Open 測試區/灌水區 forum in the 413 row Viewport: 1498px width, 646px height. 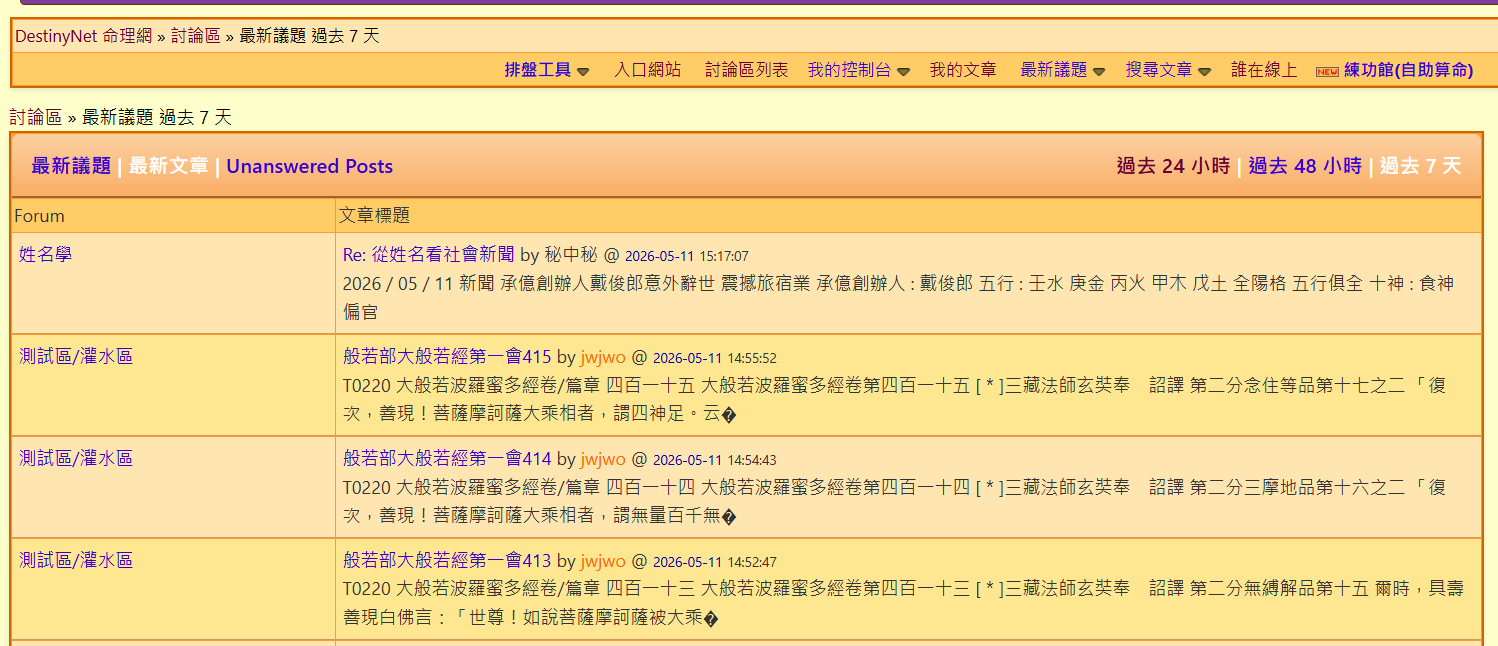(76, 561)
